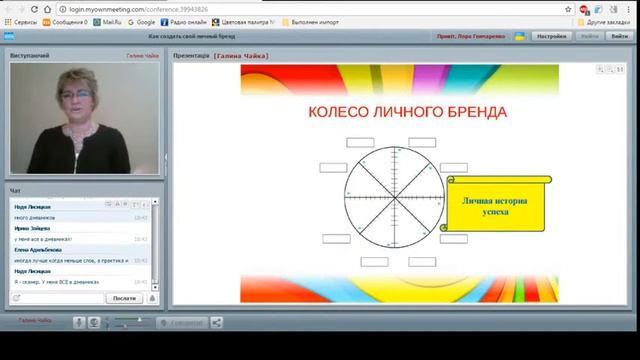Open the Цветовая палитра bookmark

pyautogui.click(x=244, y=22)
